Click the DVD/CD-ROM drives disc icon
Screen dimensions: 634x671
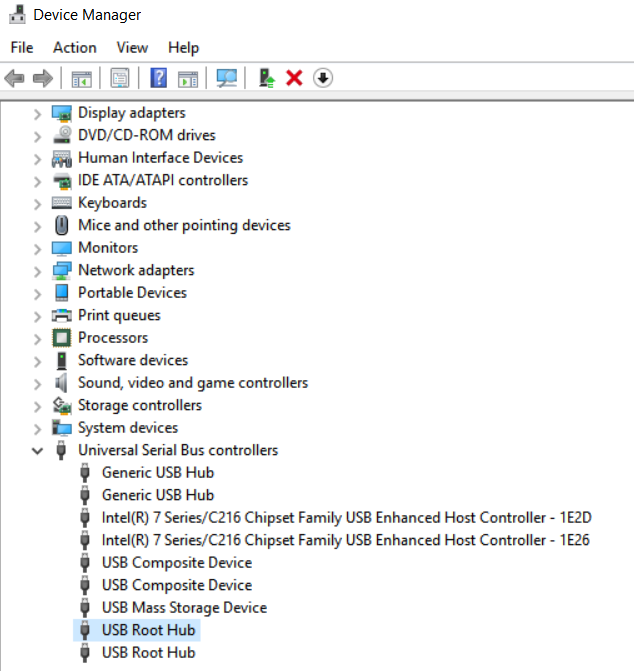click(62, 135)
